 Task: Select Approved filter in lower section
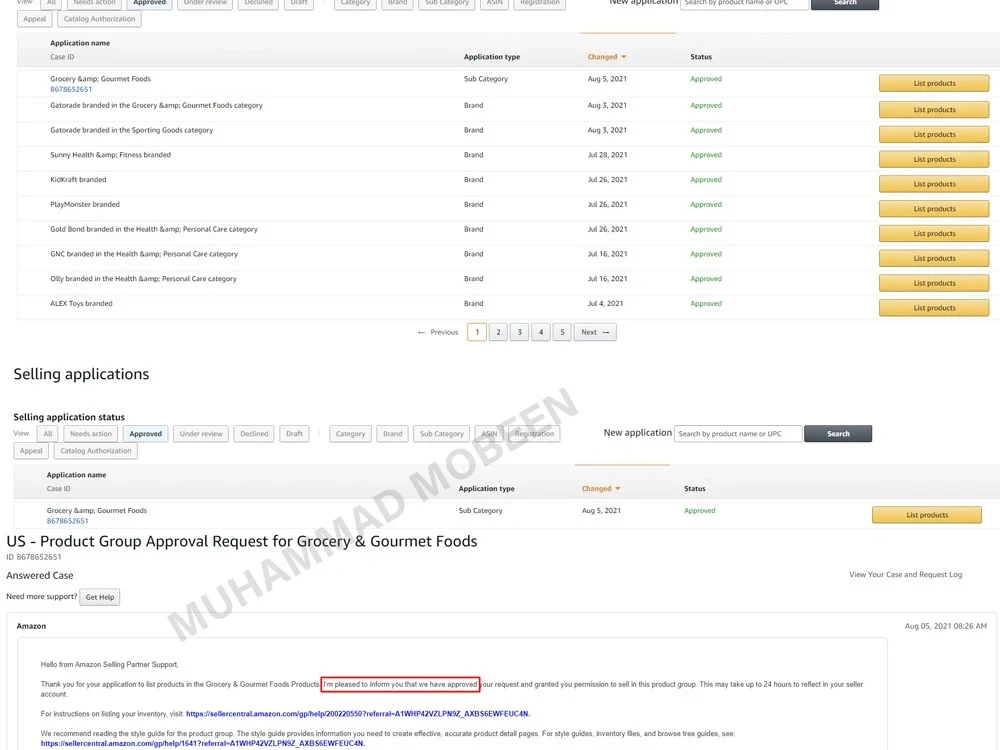tap(145, 434)
